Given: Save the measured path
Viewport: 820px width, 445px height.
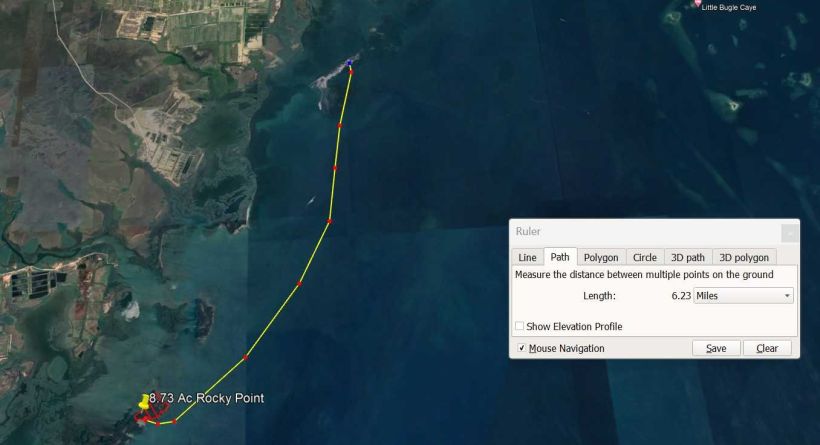Looking at the screenshot, I should 716,348.
